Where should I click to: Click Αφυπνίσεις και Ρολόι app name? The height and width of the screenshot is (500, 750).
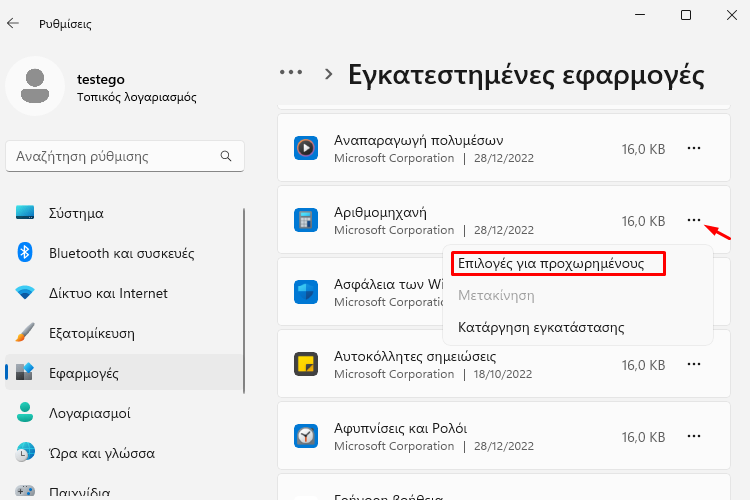click(400, 428)
